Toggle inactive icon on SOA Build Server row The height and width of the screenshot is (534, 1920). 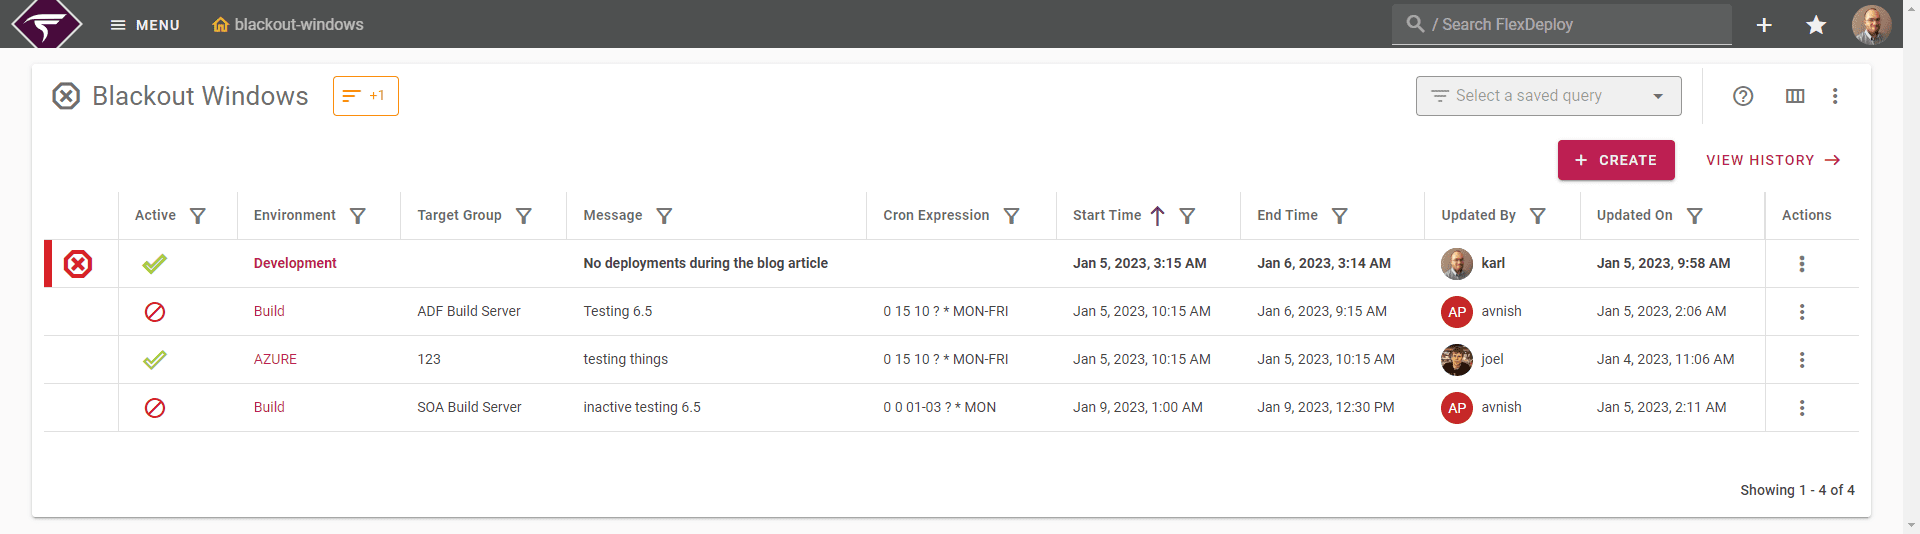(x=155, y=408)
